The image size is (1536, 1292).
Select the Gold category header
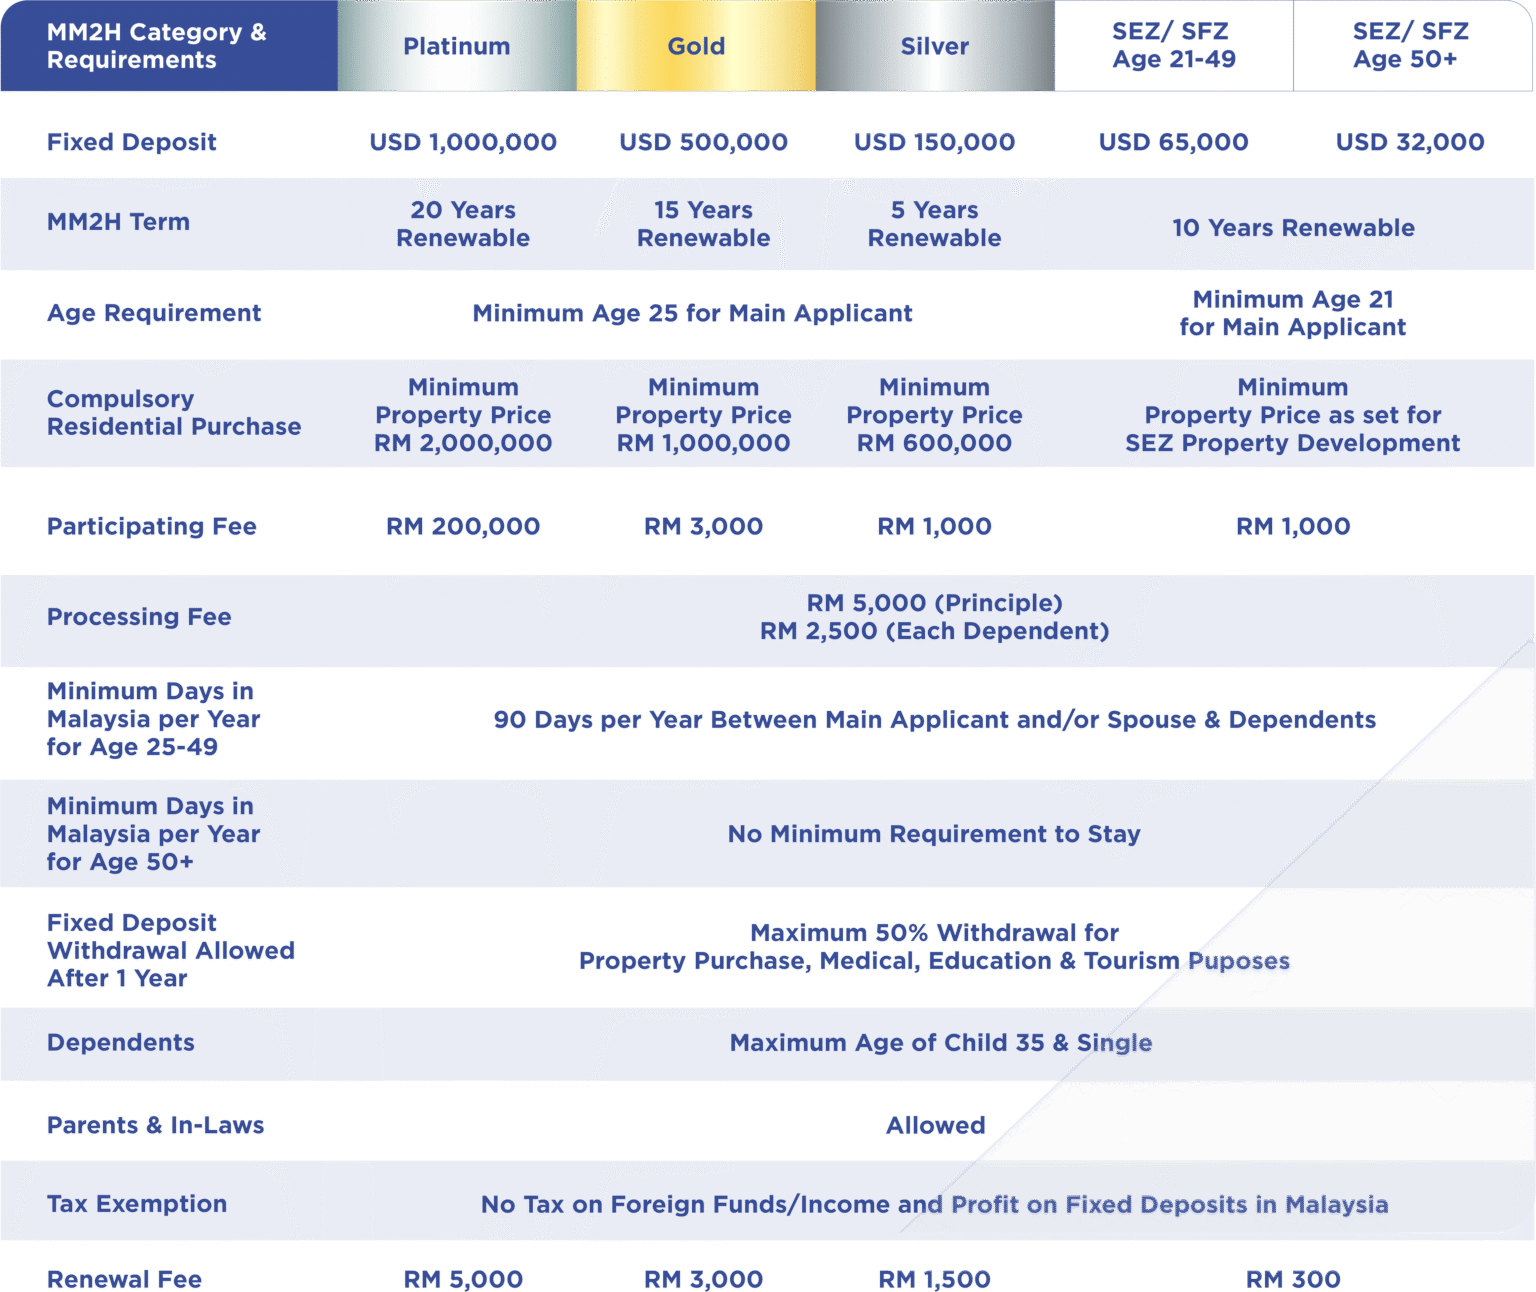pos(696,46)
